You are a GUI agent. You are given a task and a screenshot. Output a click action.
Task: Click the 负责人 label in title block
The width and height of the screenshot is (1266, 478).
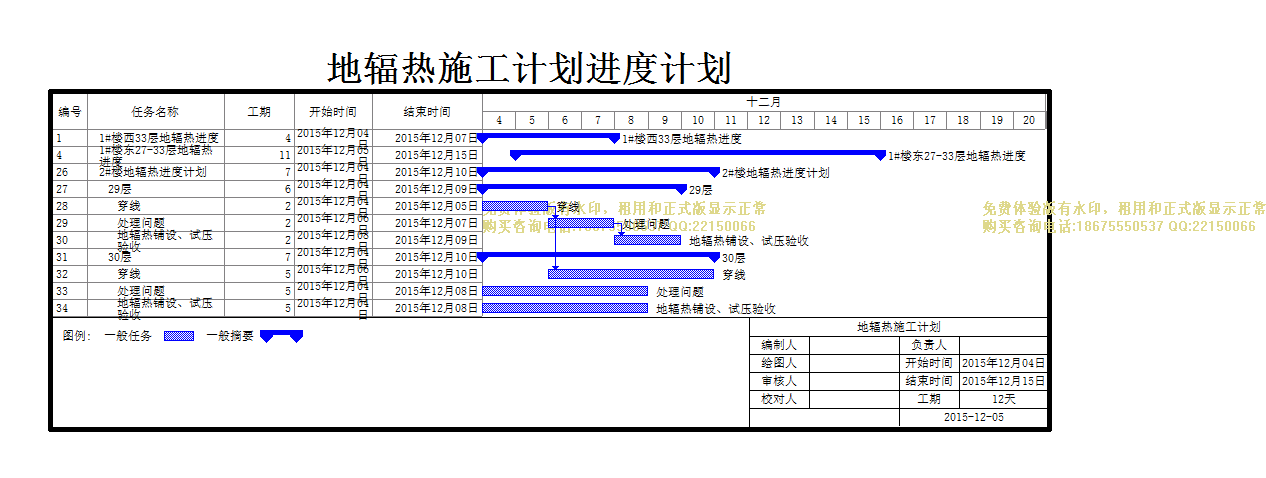[x=929, y=344]
